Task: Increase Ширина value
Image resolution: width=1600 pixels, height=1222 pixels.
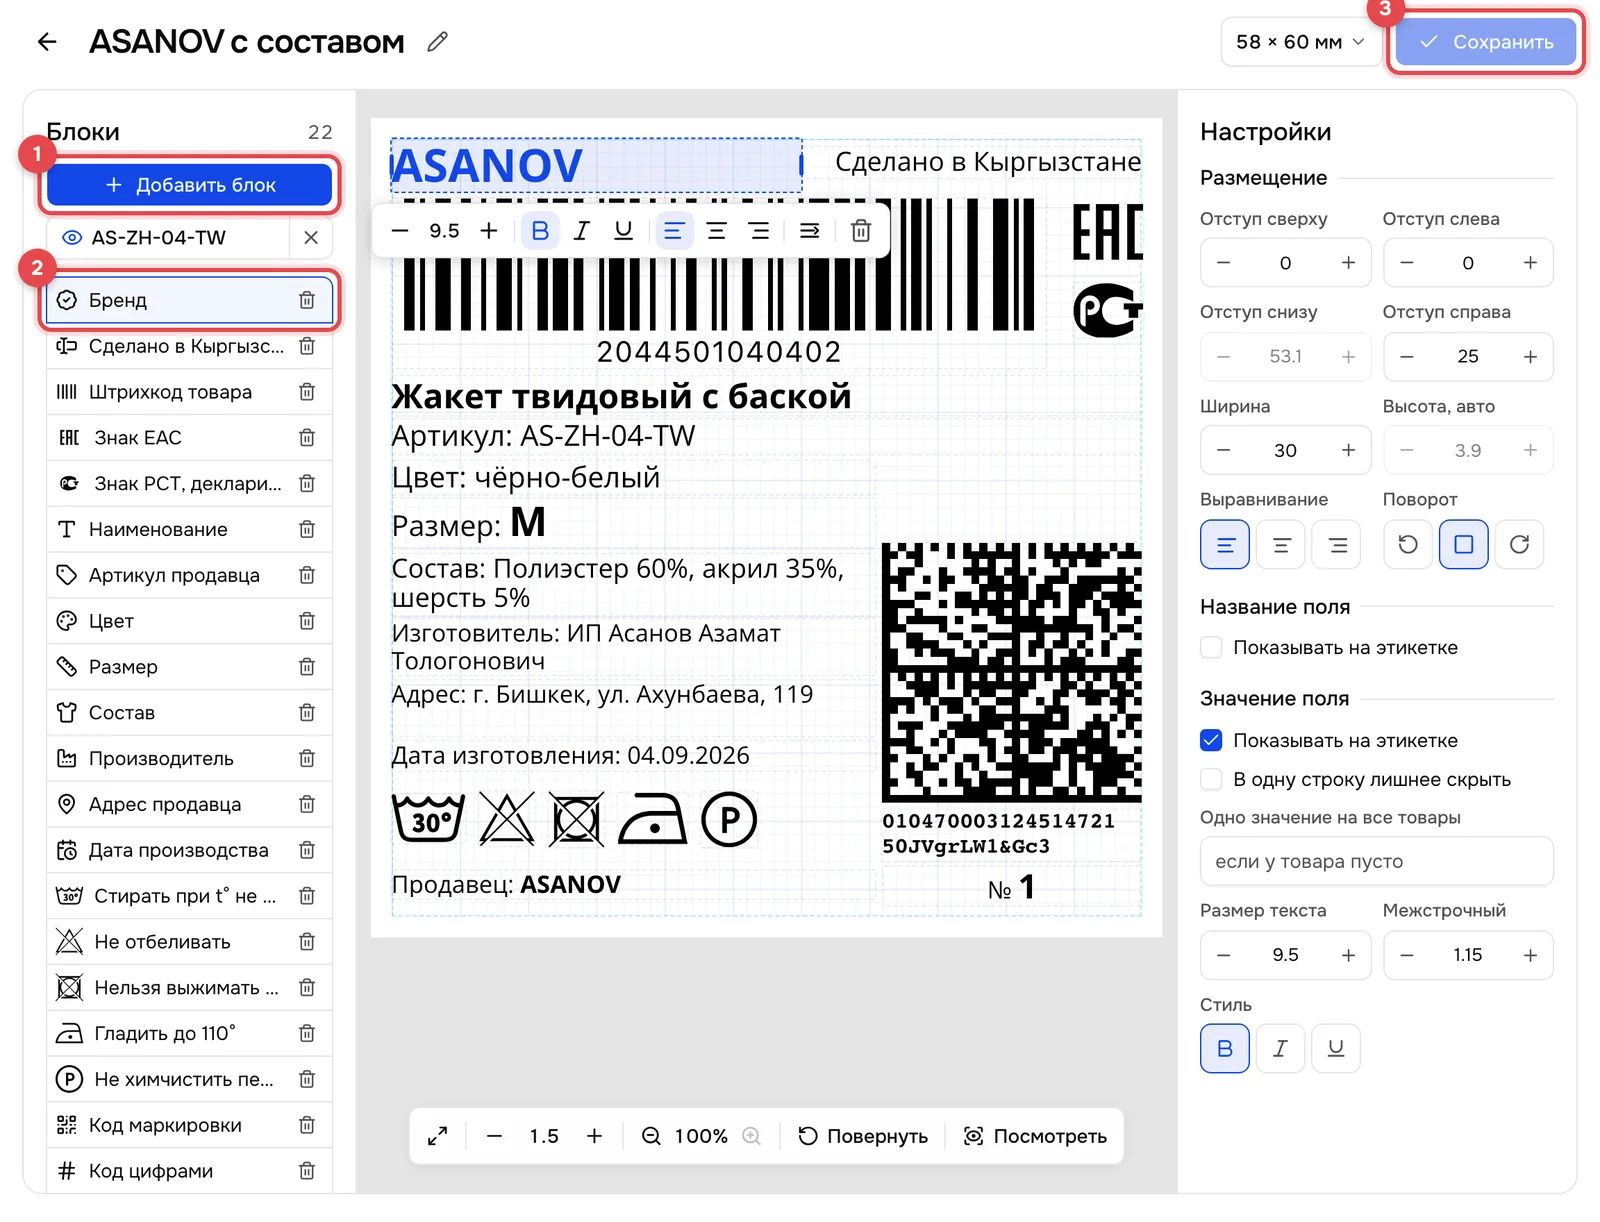Action: tap(1348, 451)
